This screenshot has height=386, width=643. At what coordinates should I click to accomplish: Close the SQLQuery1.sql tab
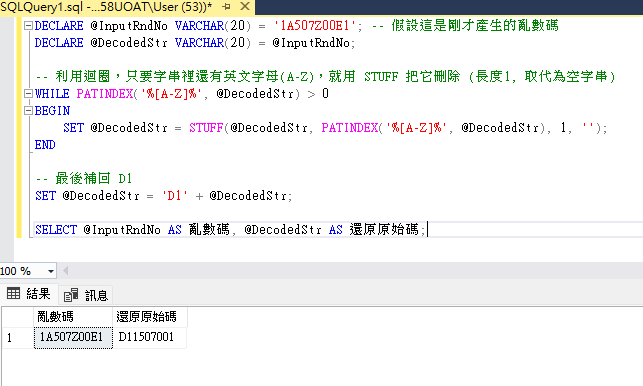click(x=245, y=7)
